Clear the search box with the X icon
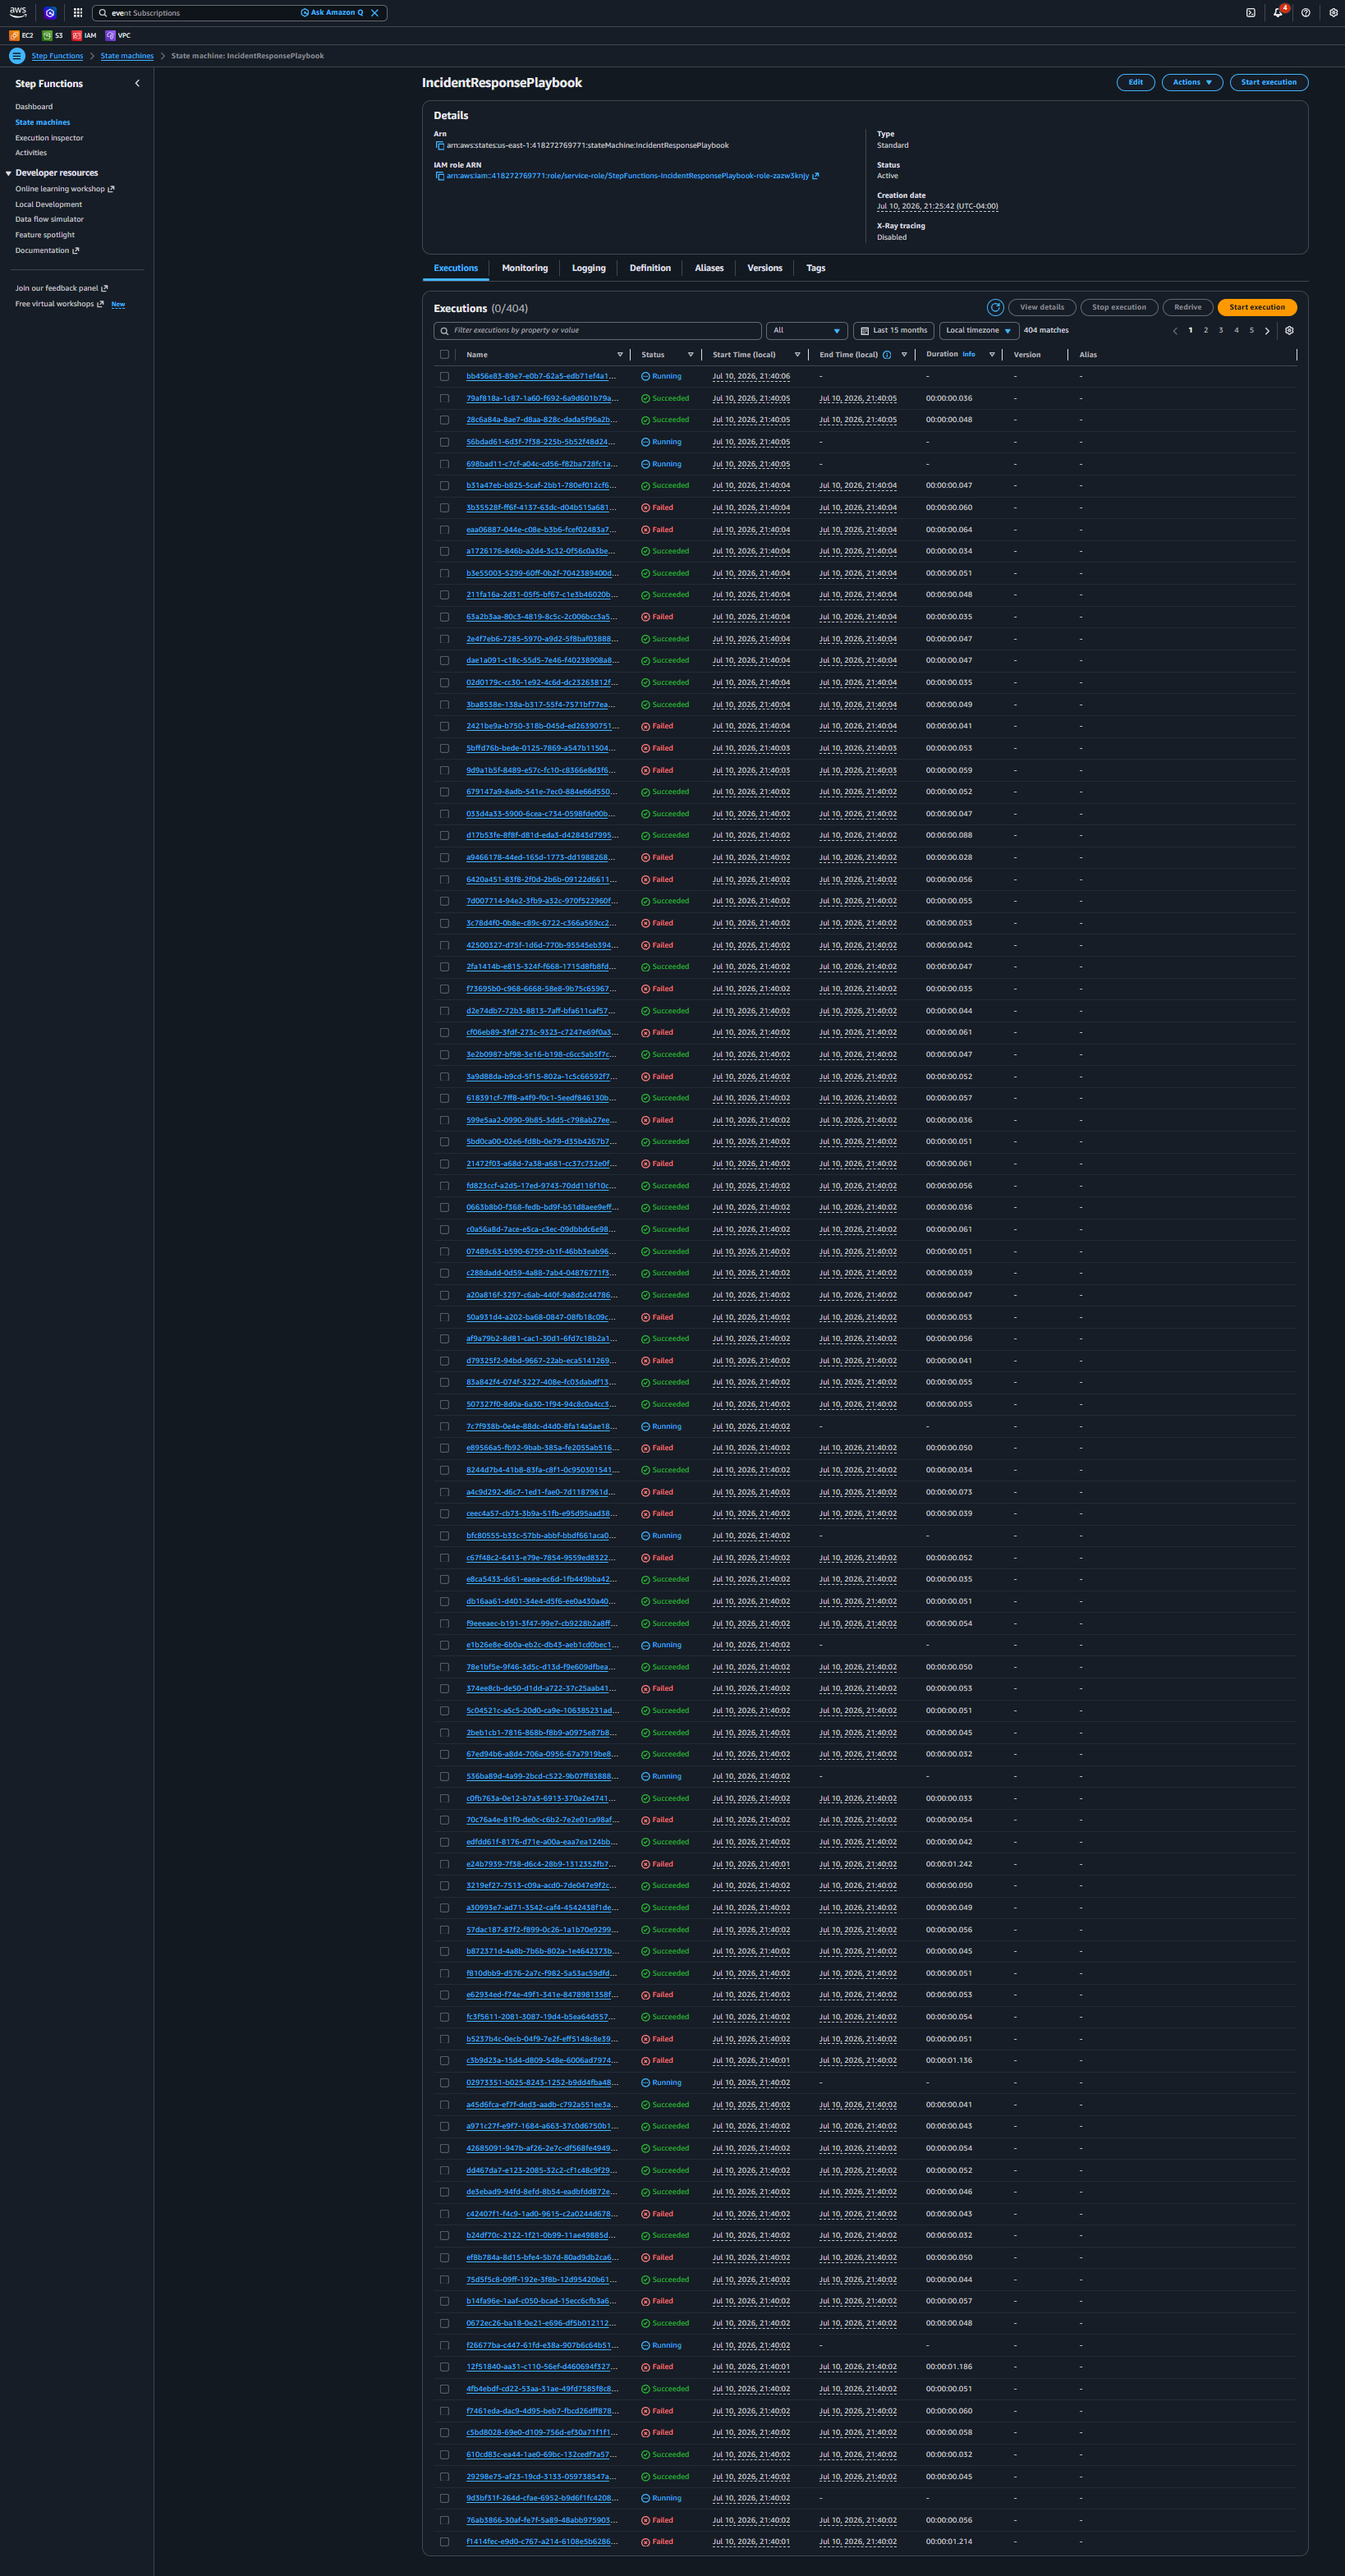This screenshot has width=1345, height=2576. point(375,13)
